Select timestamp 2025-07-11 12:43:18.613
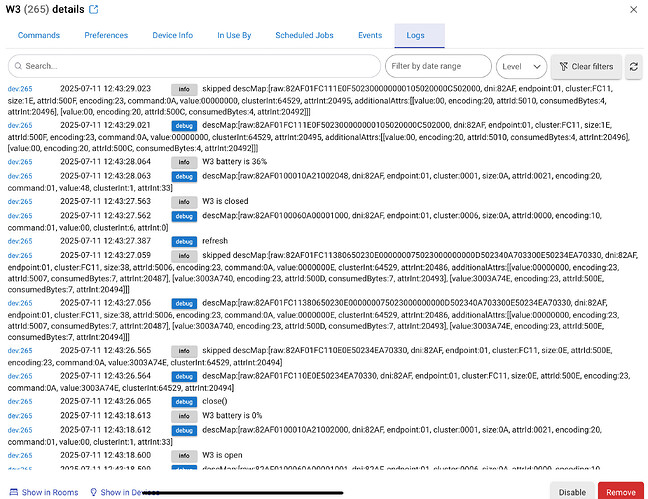The height and width of the screenshot is (499, 648). 105,415
